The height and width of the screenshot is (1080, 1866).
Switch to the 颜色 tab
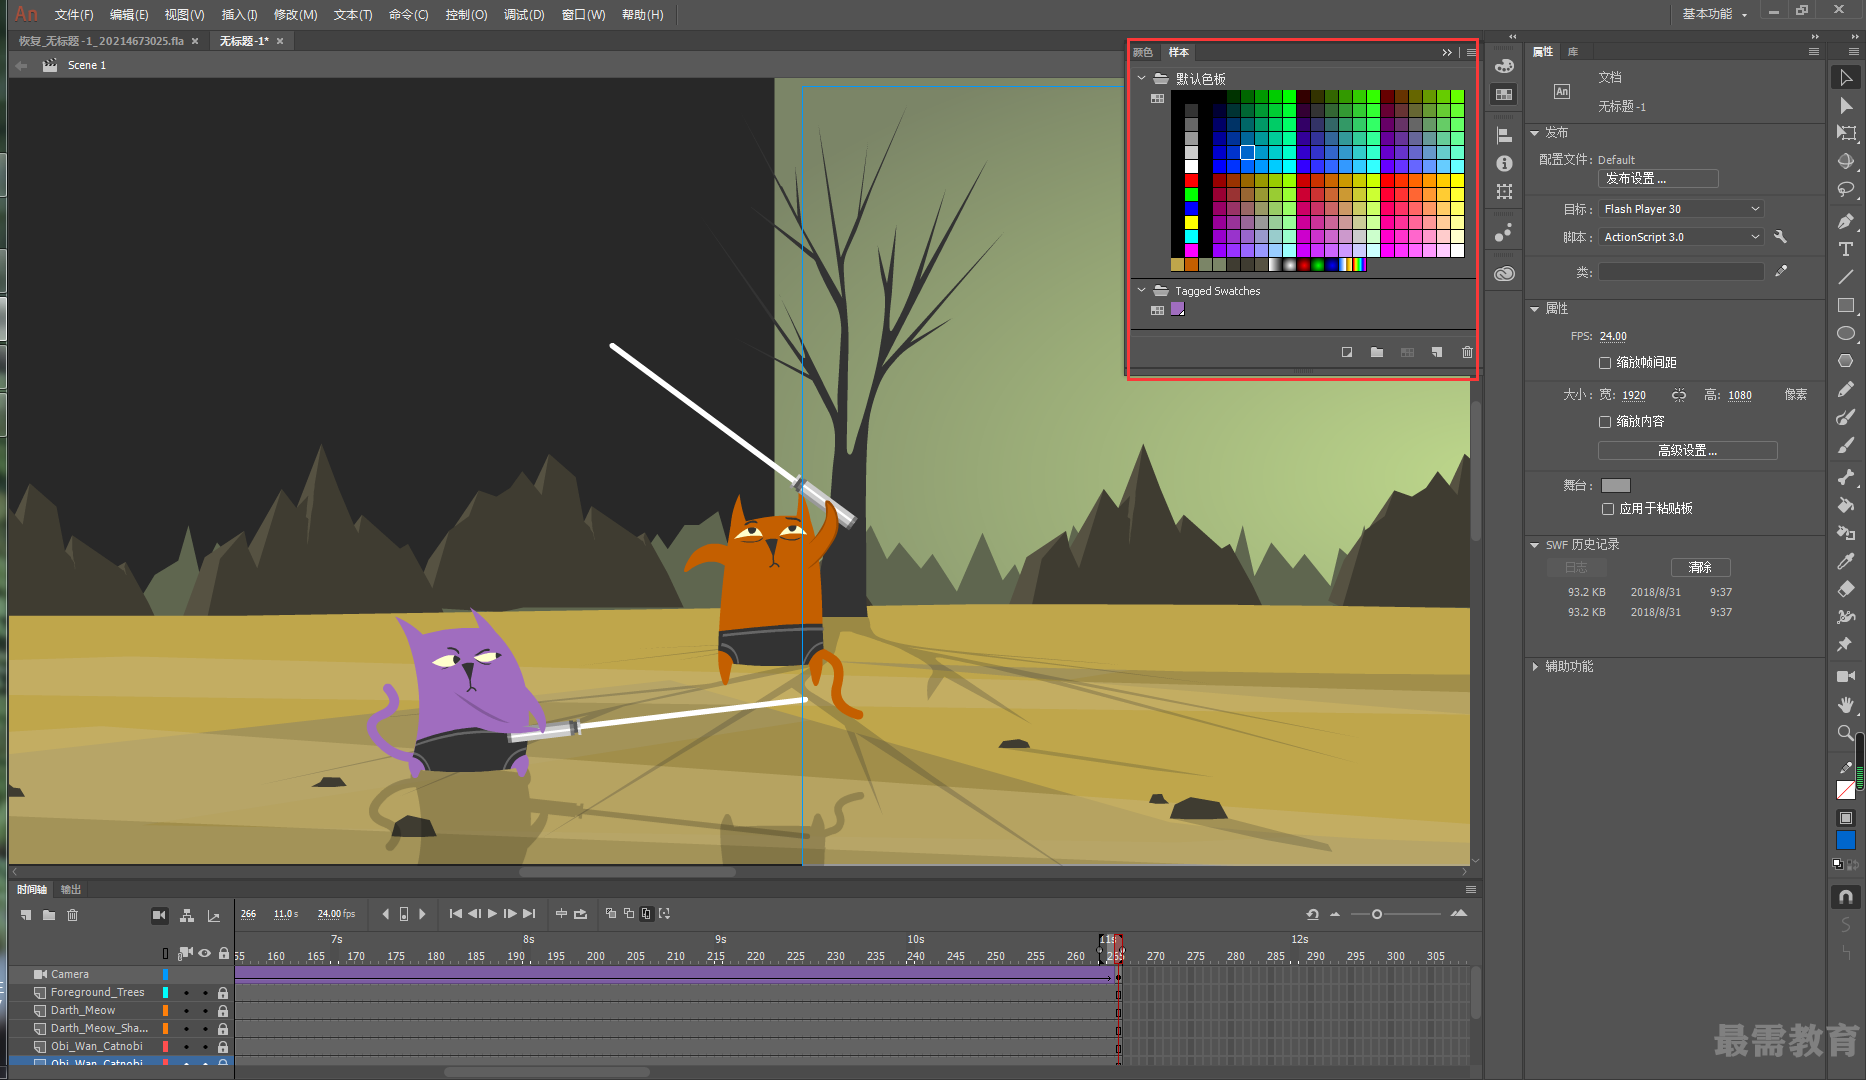click(x=1143, y=52)
